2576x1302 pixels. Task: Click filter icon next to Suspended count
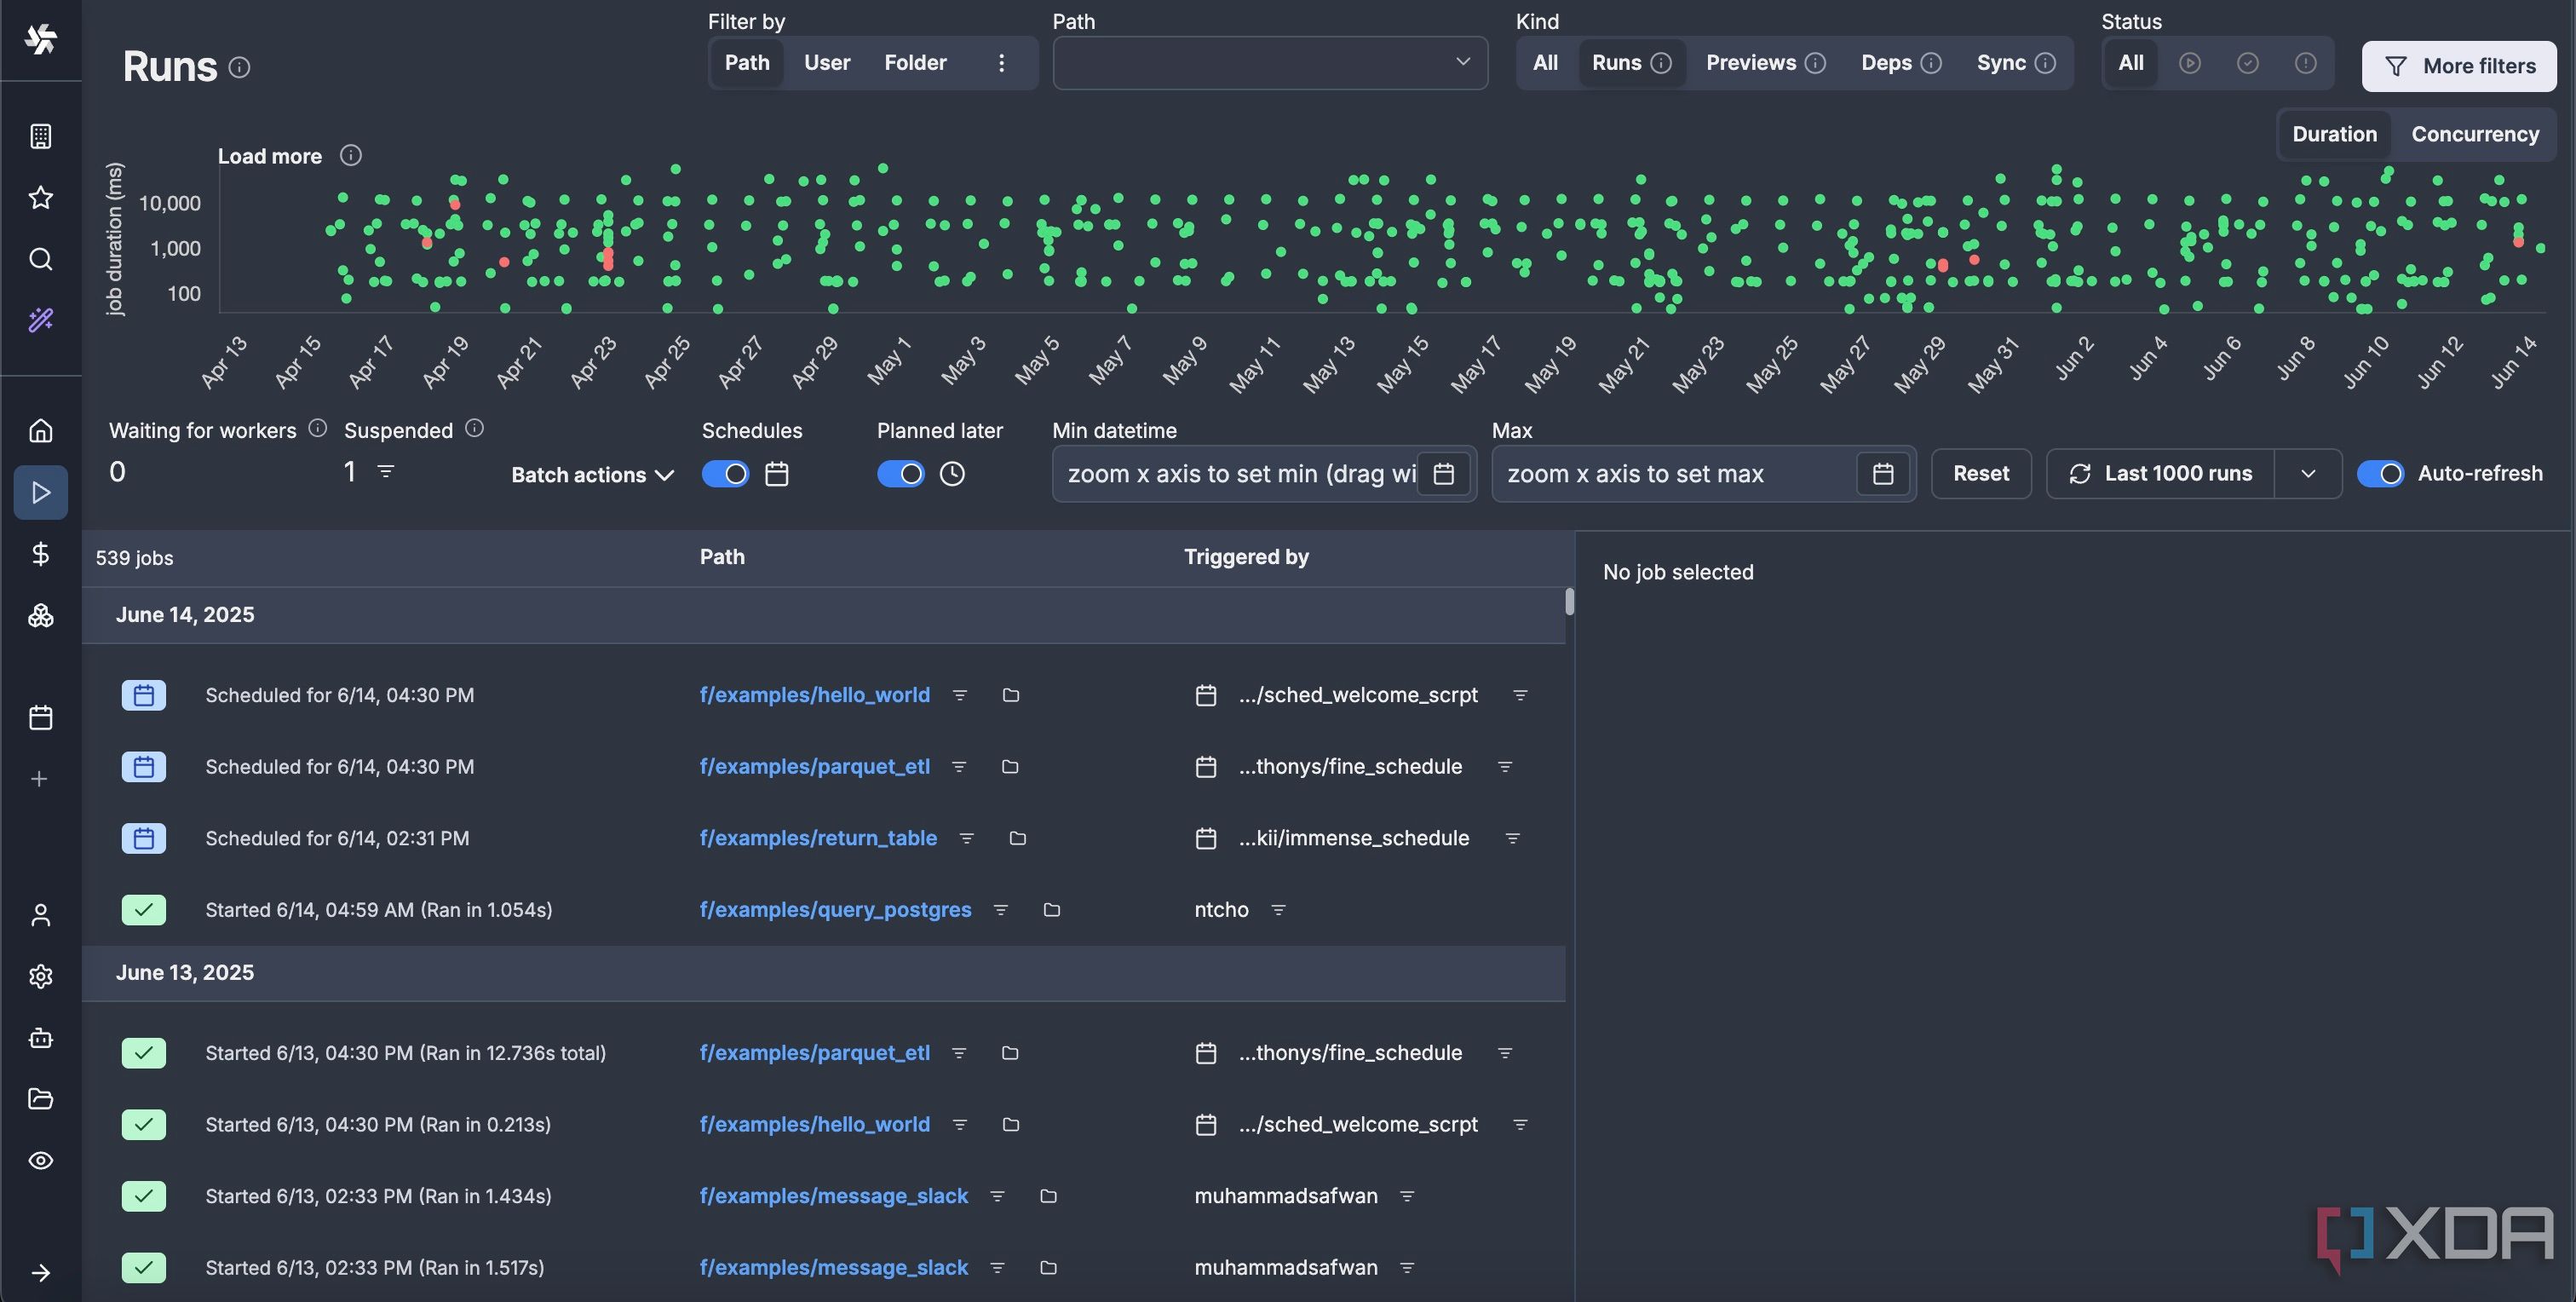[385, 470]
